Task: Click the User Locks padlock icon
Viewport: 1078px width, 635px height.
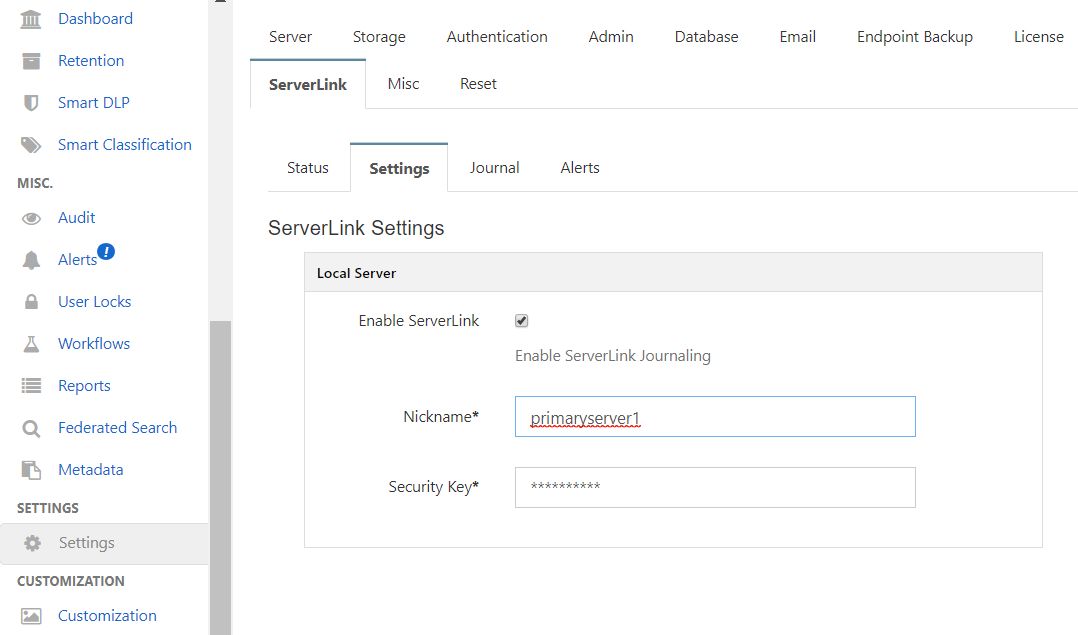Action: 31,302
